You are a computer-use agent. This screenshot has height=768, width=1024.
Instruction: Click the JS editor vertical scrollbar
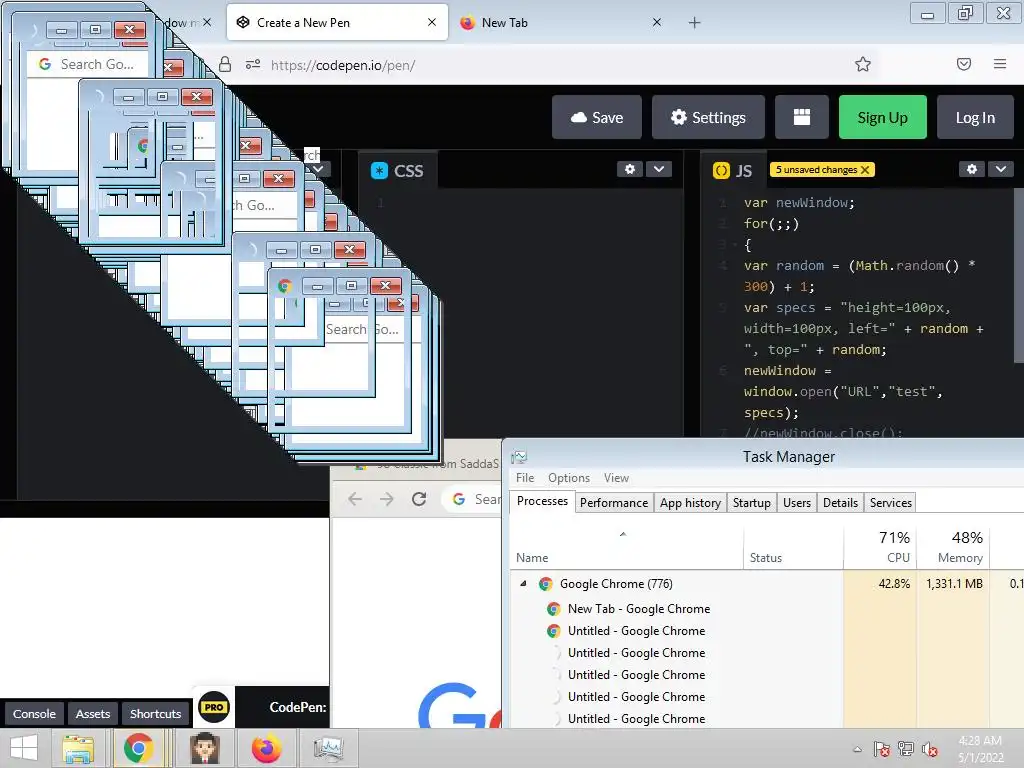(x=1019, y=276)
